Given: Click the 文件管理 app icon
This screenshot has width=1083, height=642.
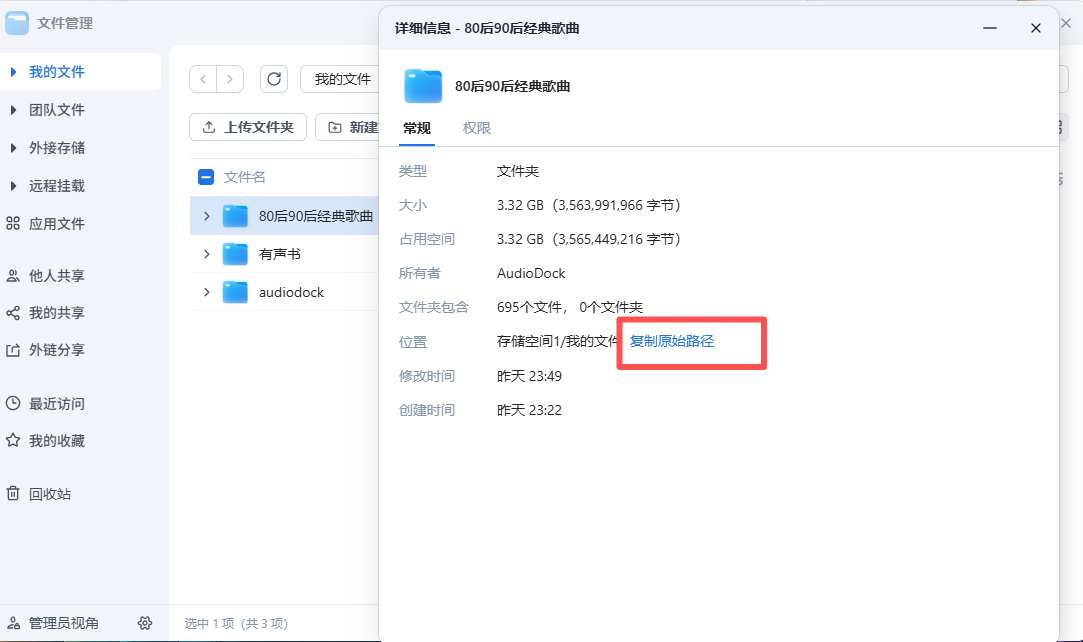Looking at the screenshot, I should 17,23.
